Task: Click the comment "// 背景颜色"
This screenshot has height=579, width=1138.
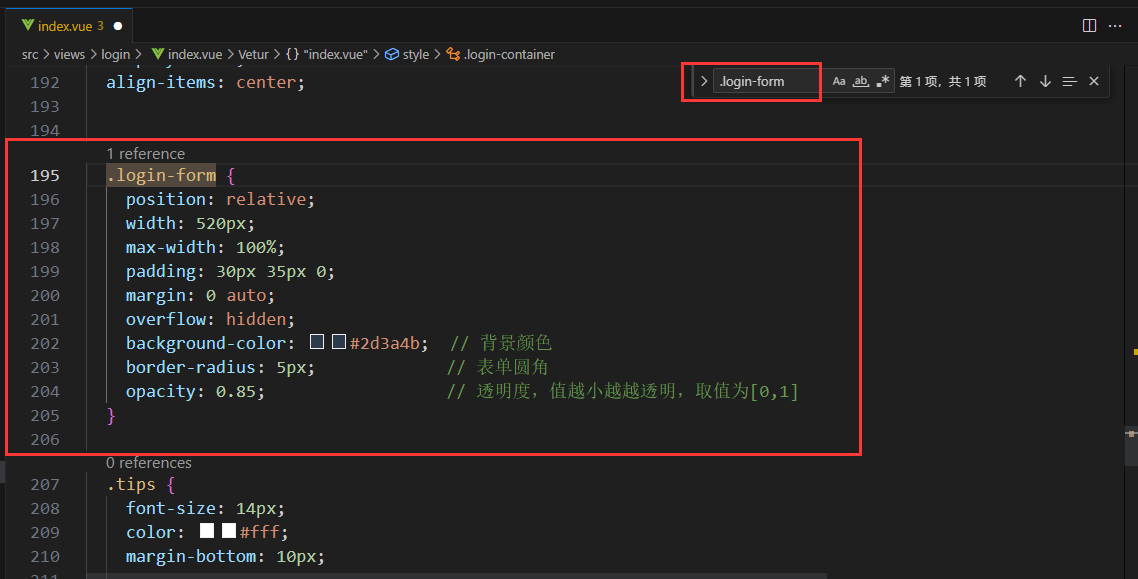Action: 501,342
